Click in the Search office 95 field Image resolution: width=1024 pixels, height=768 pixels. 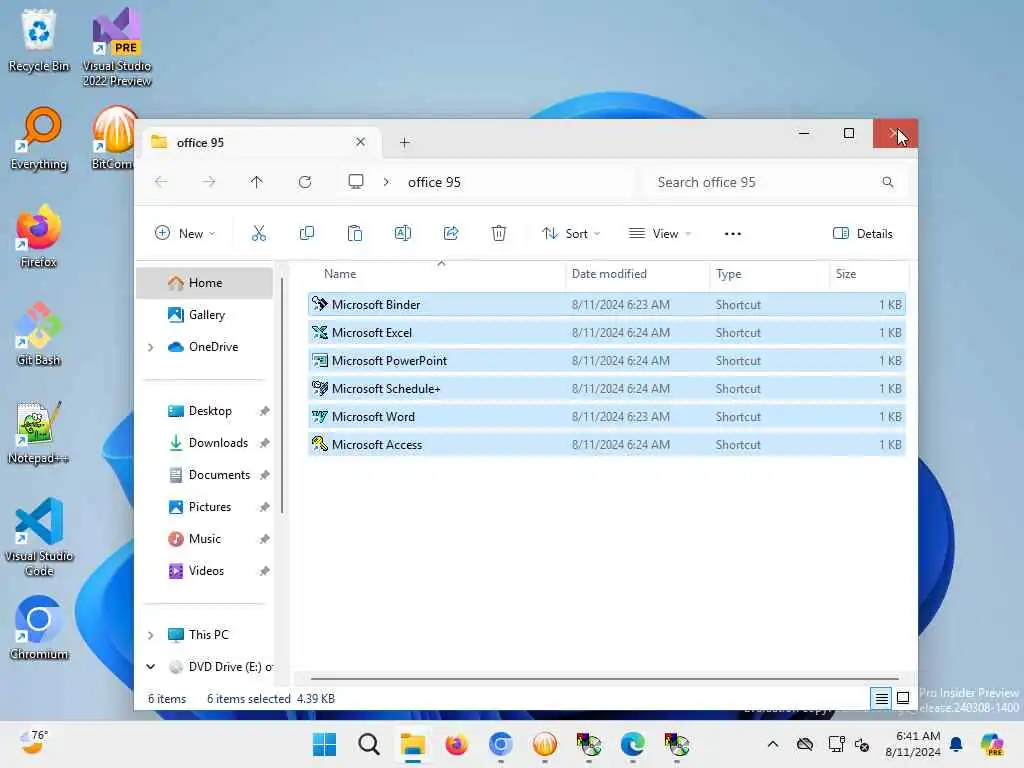pos(775,182)
